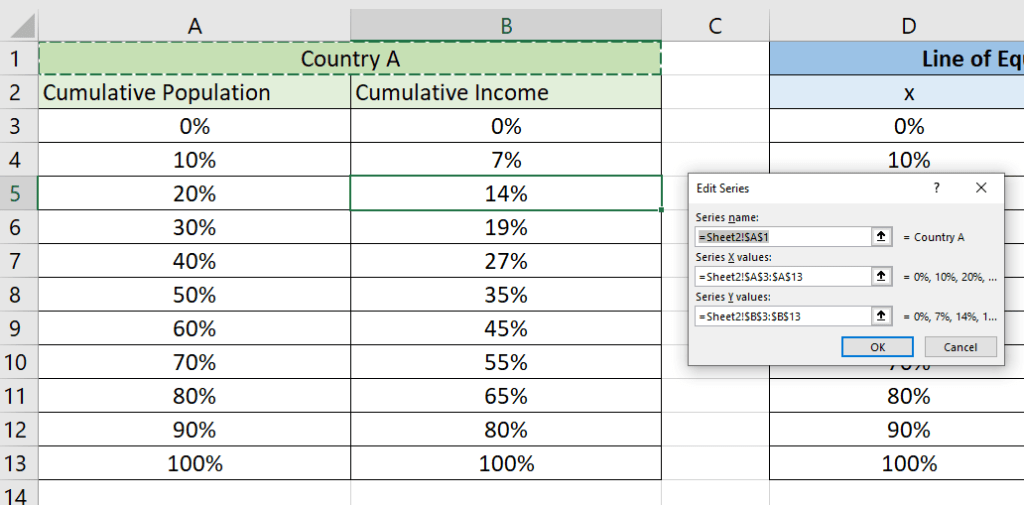This screenshot has height=505, width=1024.
Task: Click the range selector icon for Series Y values
Action: [x=881, y=316]
